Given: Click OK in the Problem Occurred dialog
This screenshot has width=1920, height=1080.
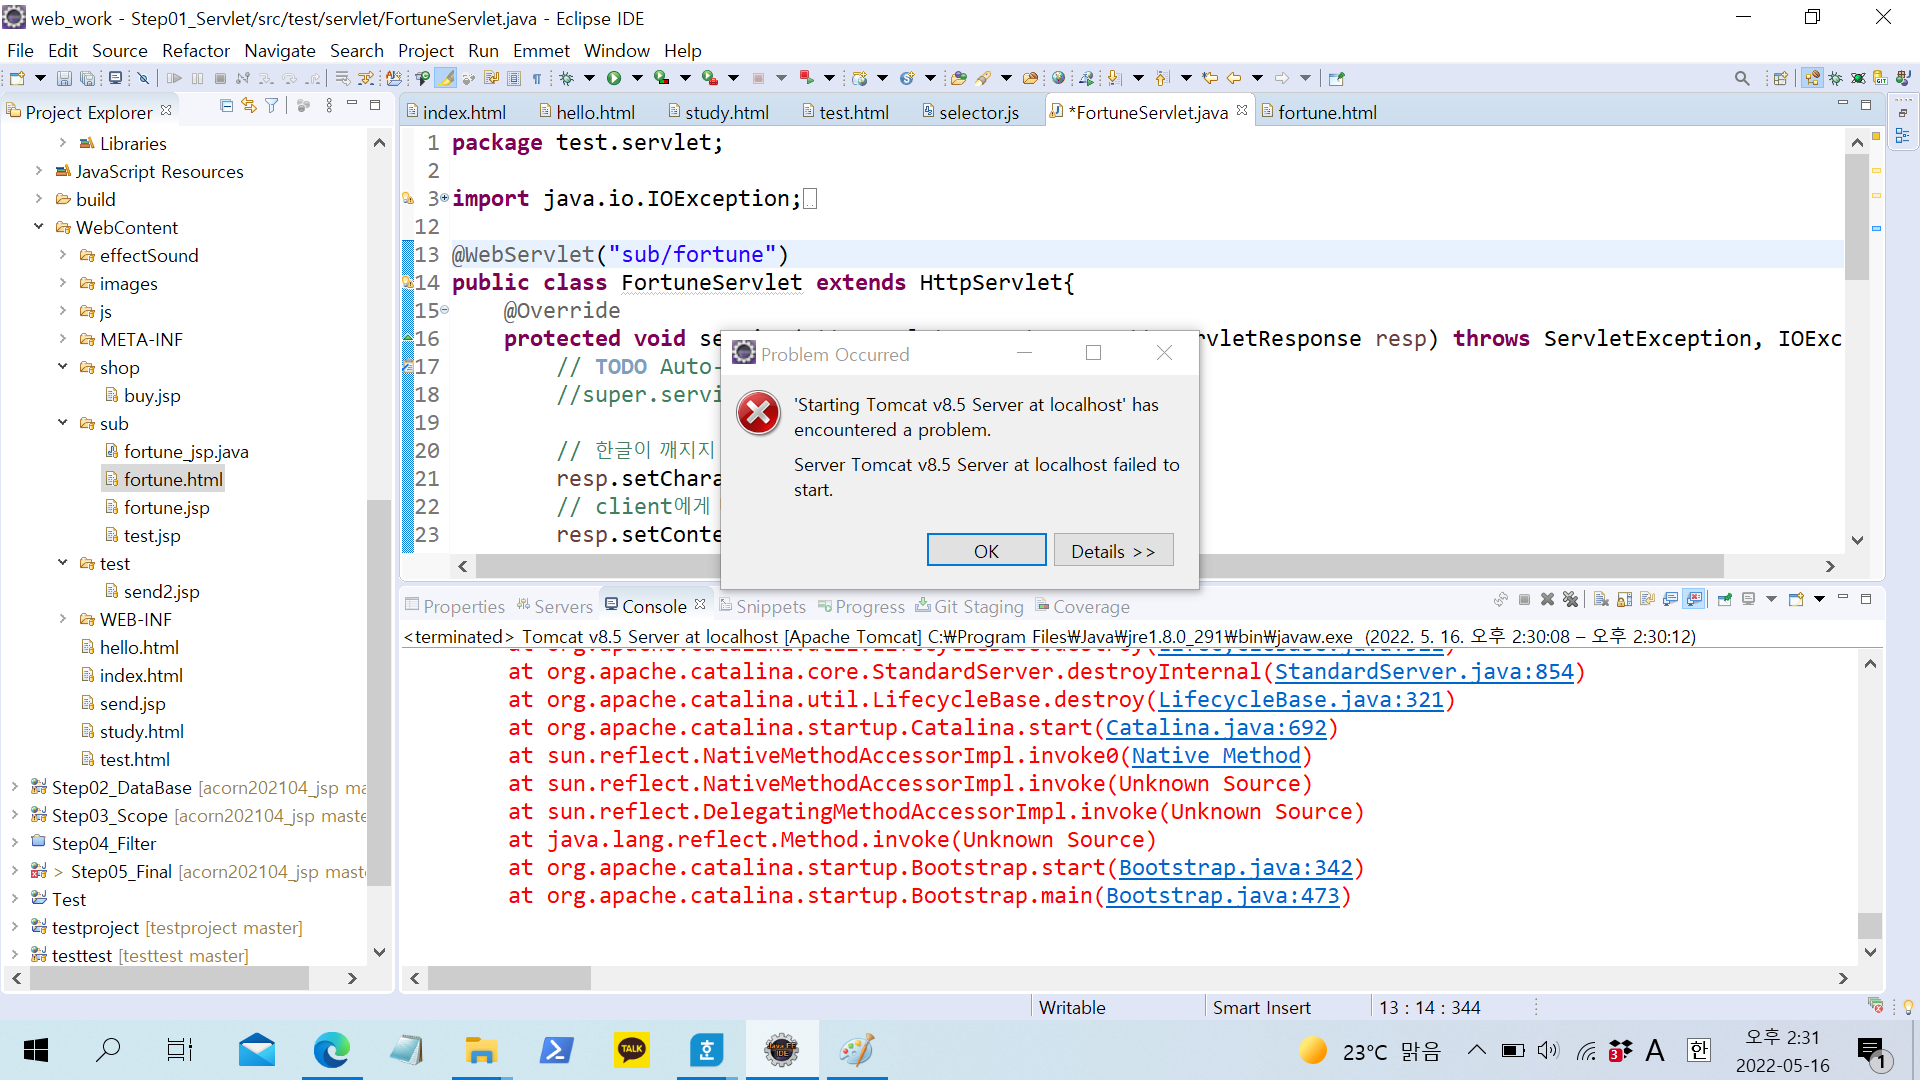Looking at the screenshot, I should coord(986,551).
